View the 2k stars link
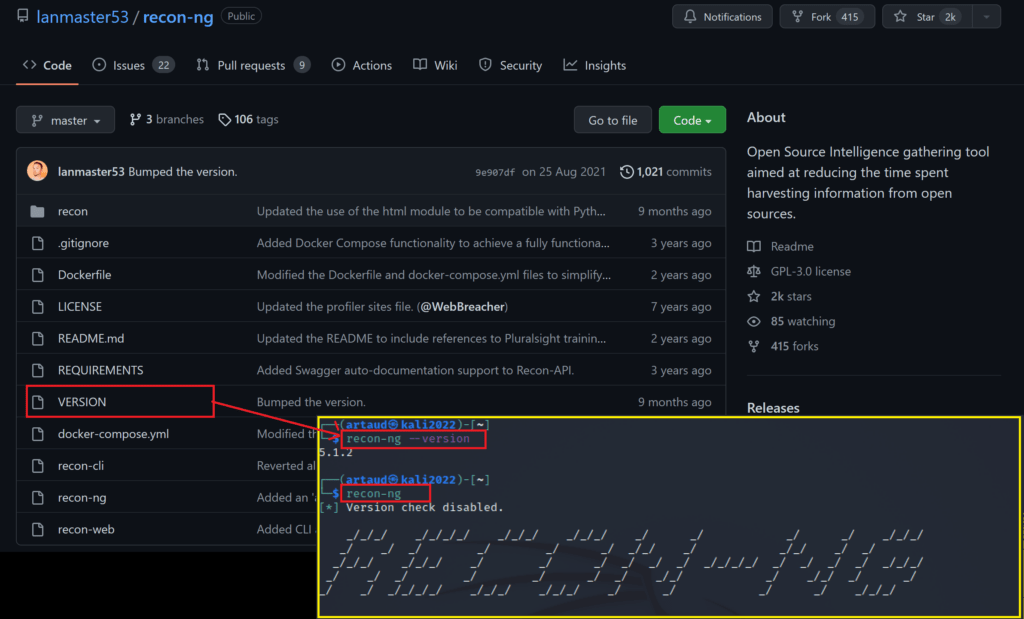The width and height of the screenshot is (1024, 619). 791,296
